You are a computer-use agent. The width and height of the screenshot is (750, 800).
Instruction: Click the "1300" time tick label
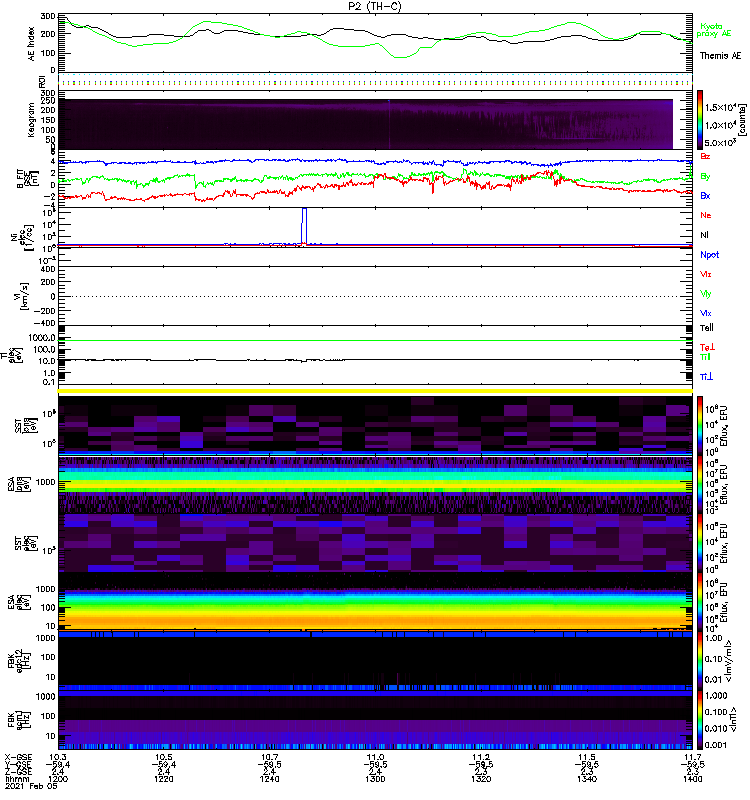[x=375, y=780]
